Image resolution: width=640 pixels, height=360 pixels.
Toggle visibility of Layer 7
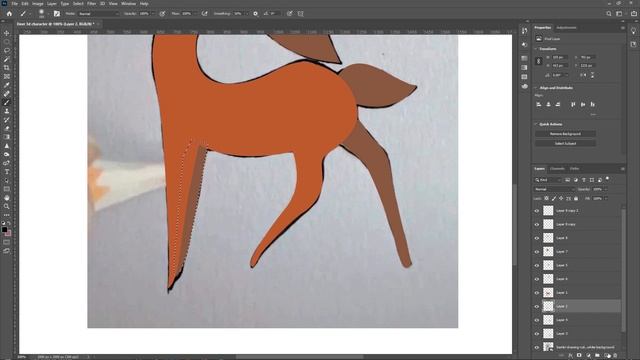click(x=537, y=251)
